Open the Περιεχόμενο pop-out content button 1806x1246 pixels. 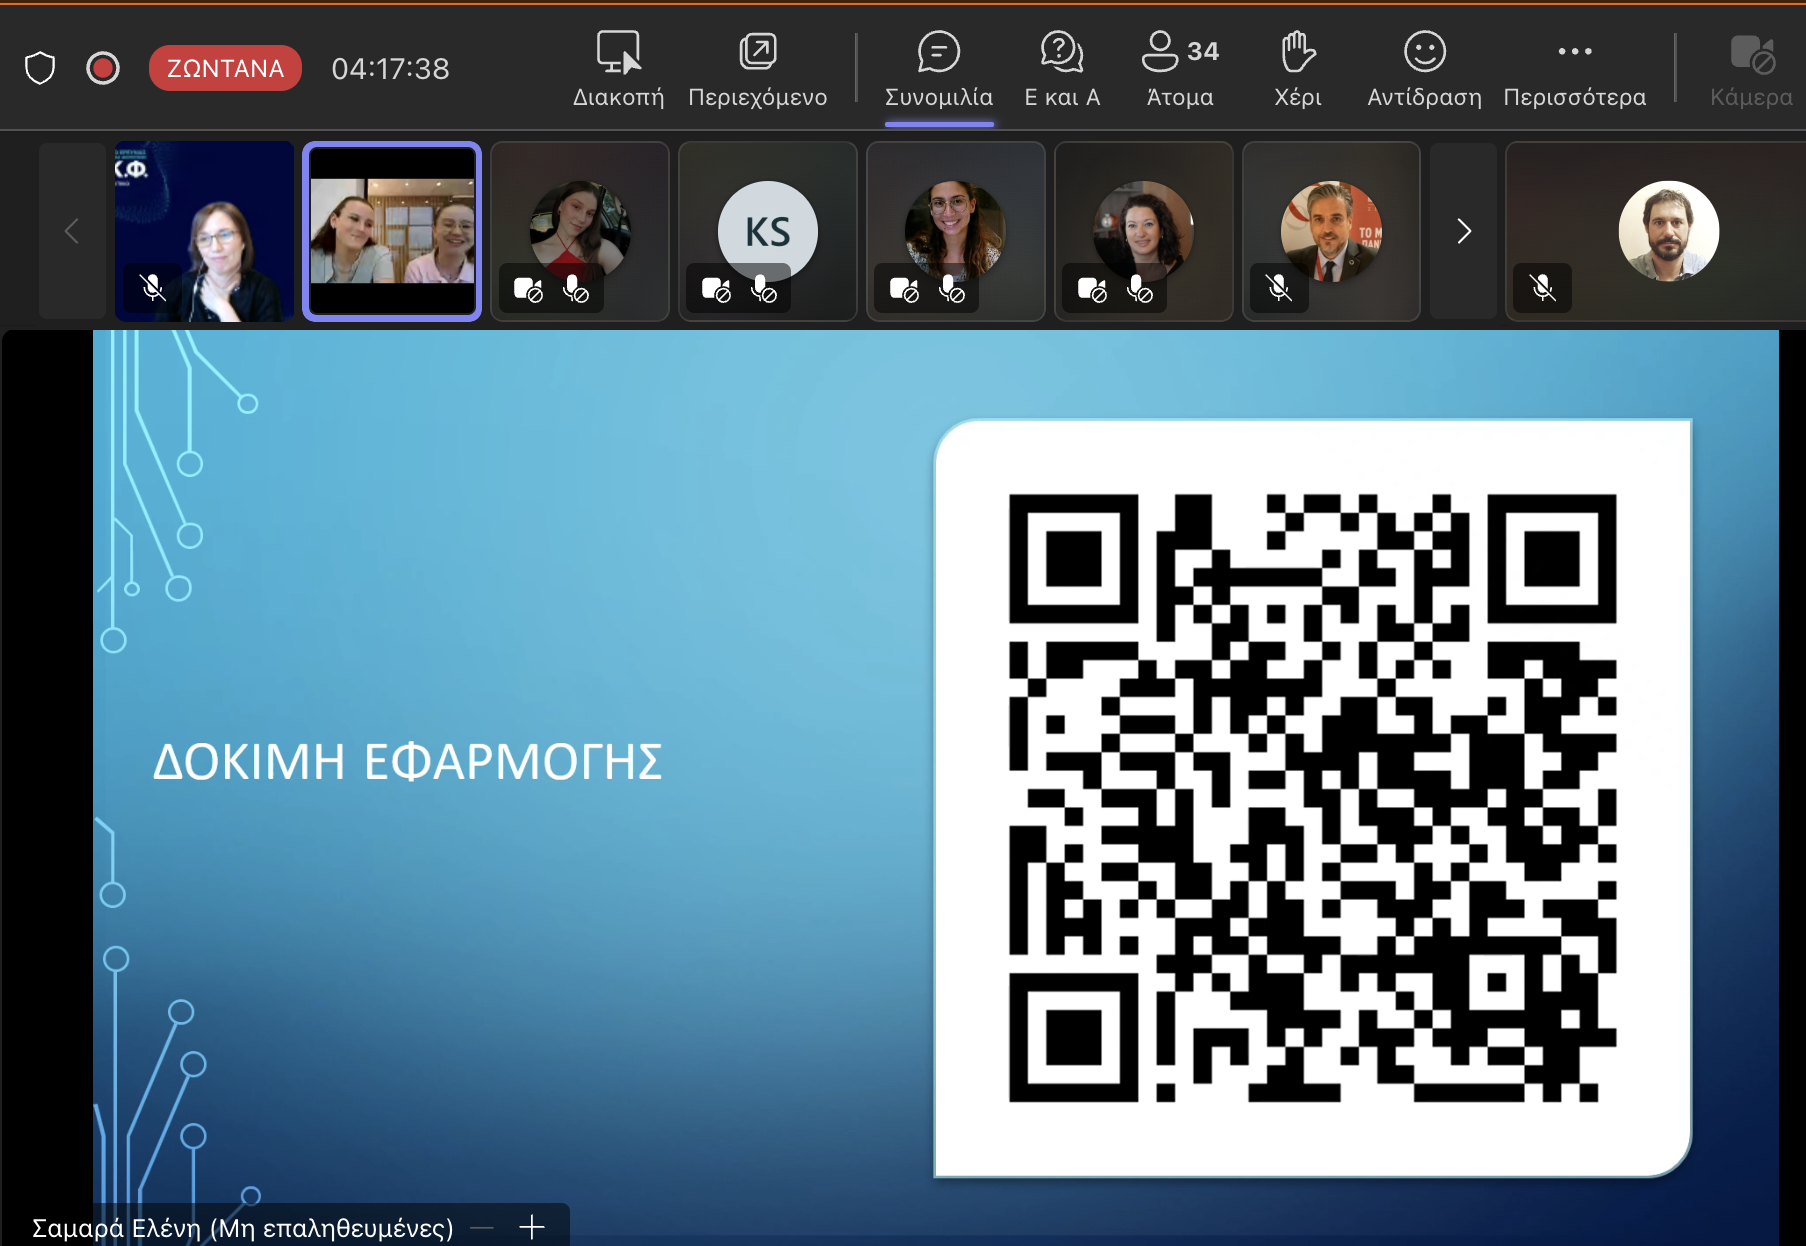[758, 68]
